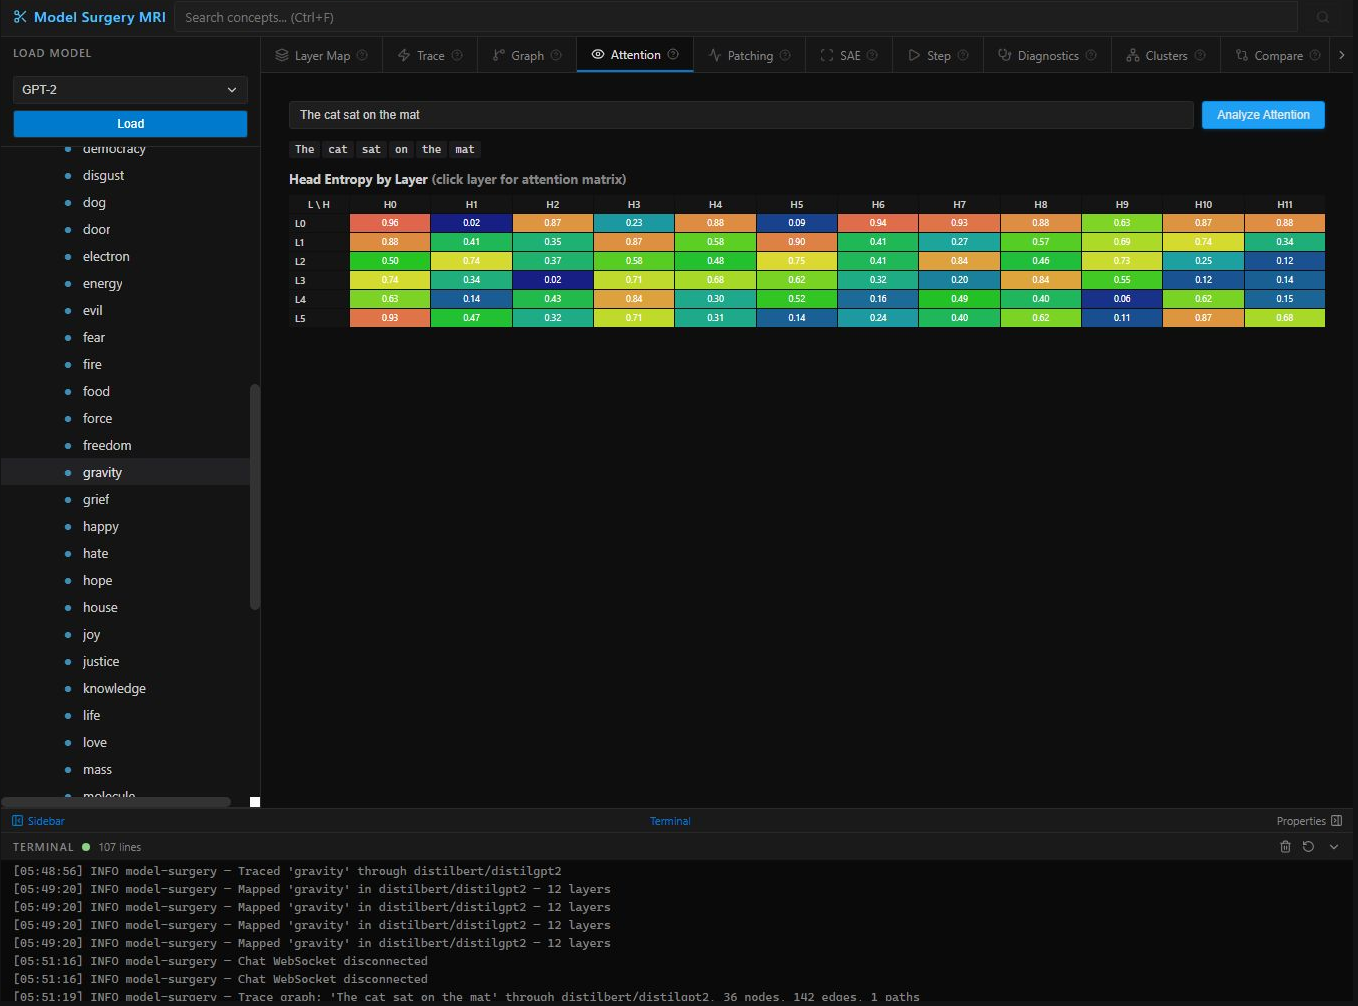Click the Load button to load GPT-2

click(x=129, y=123)
